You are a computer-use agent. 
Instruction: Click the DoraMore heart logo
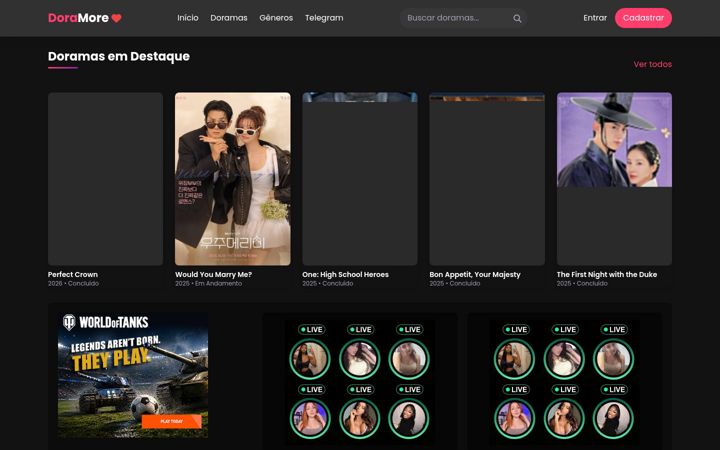coord(85,18)
